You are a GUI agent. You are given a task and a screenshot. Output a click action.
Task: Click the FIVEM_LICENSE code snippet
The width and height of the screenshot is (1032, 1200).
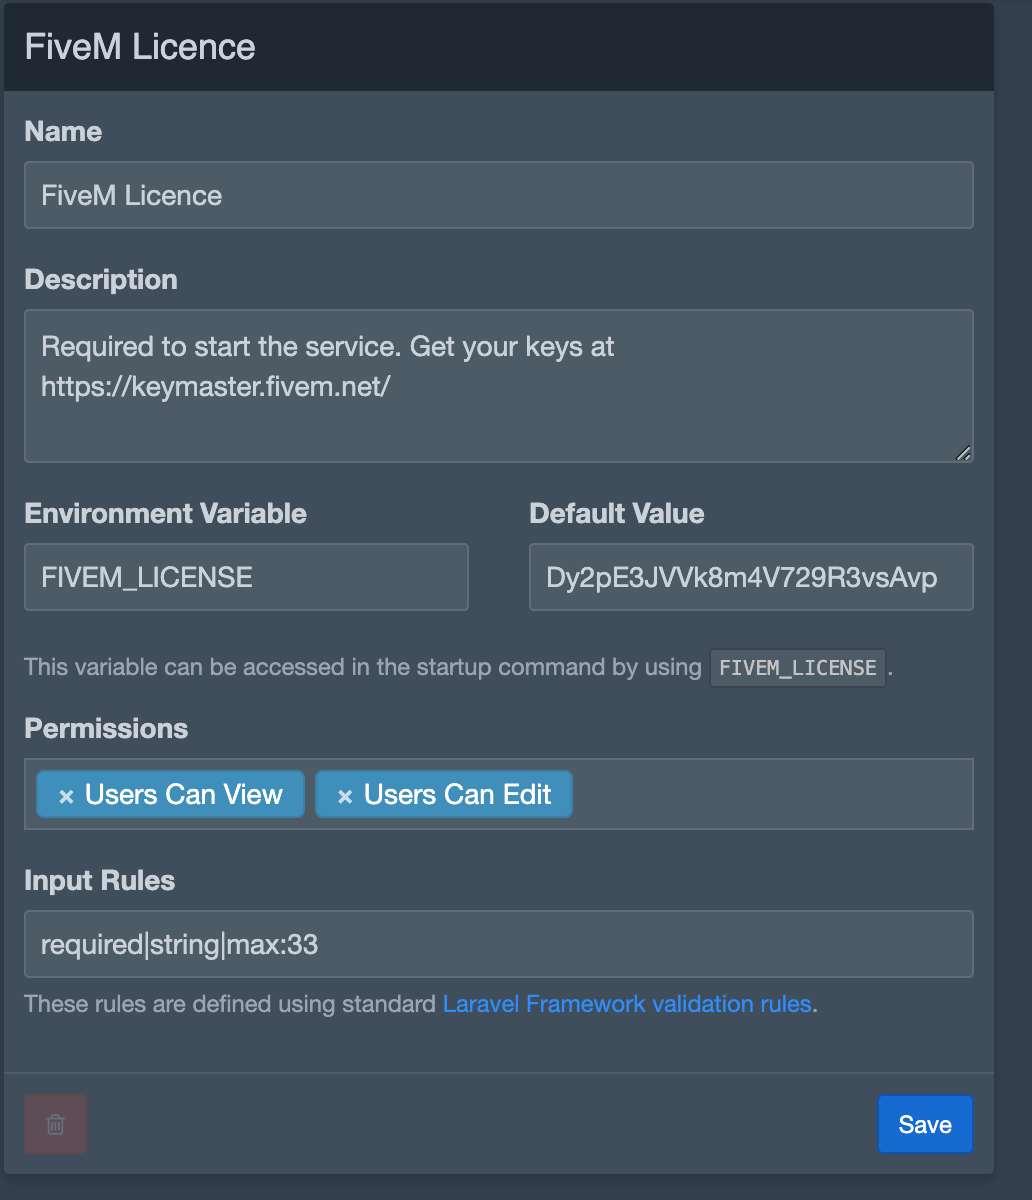coord(797,668)
